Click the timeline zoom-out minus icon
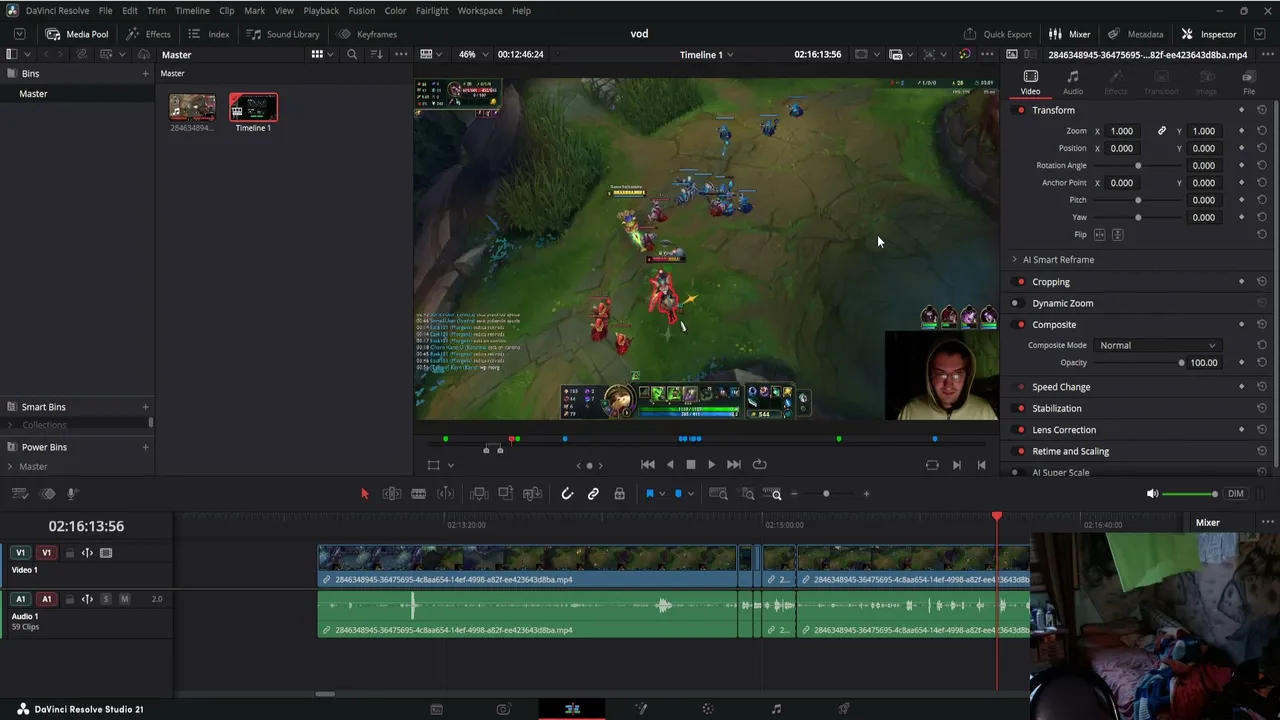 point(794,494)
